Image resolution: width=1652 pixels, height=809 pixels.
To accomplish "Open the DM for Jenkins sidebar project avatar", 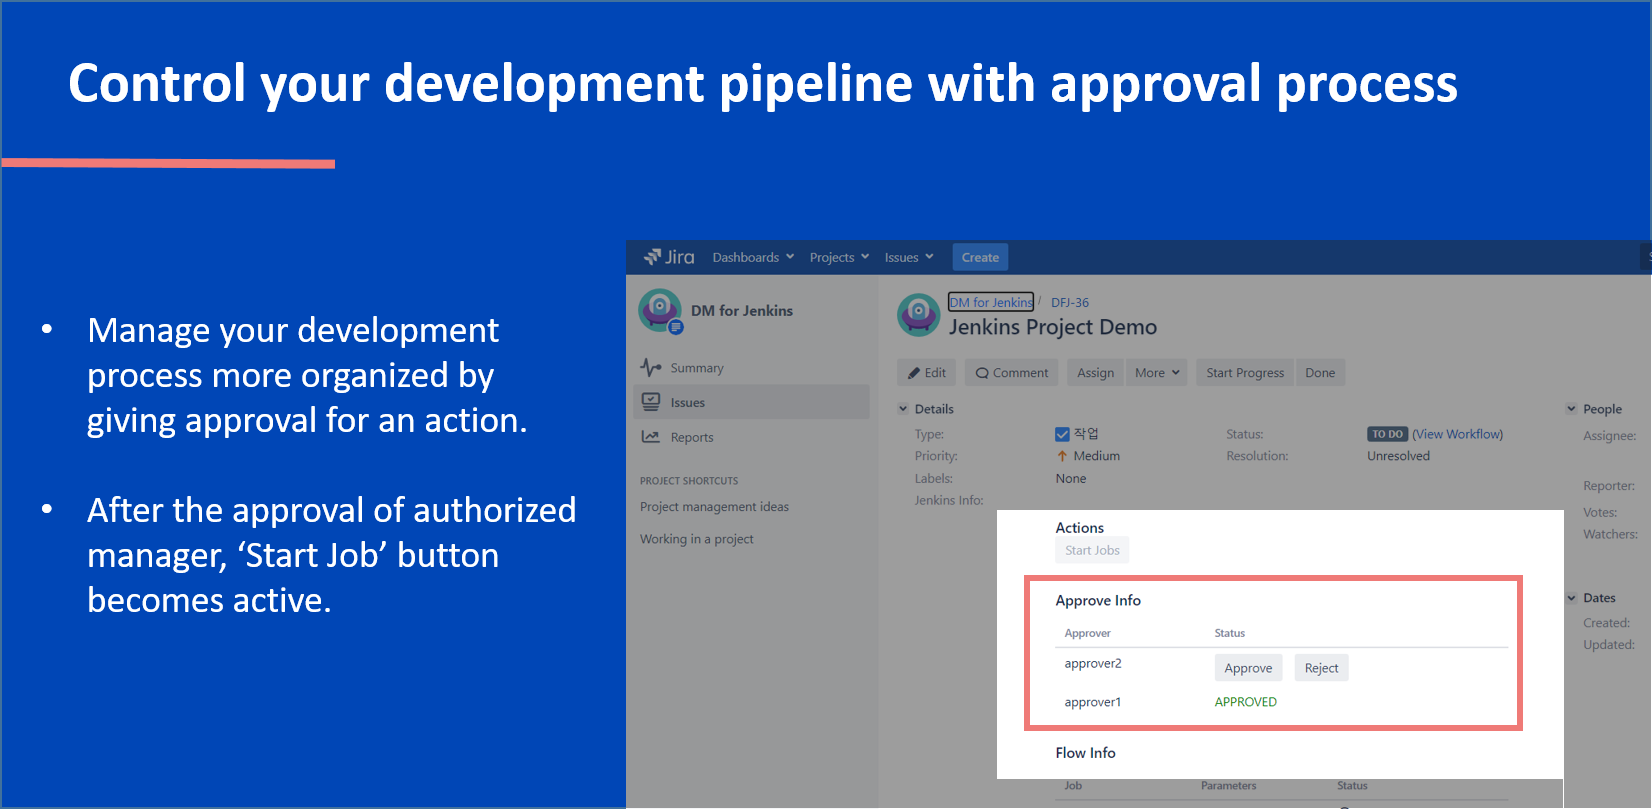I will point(660,311).
